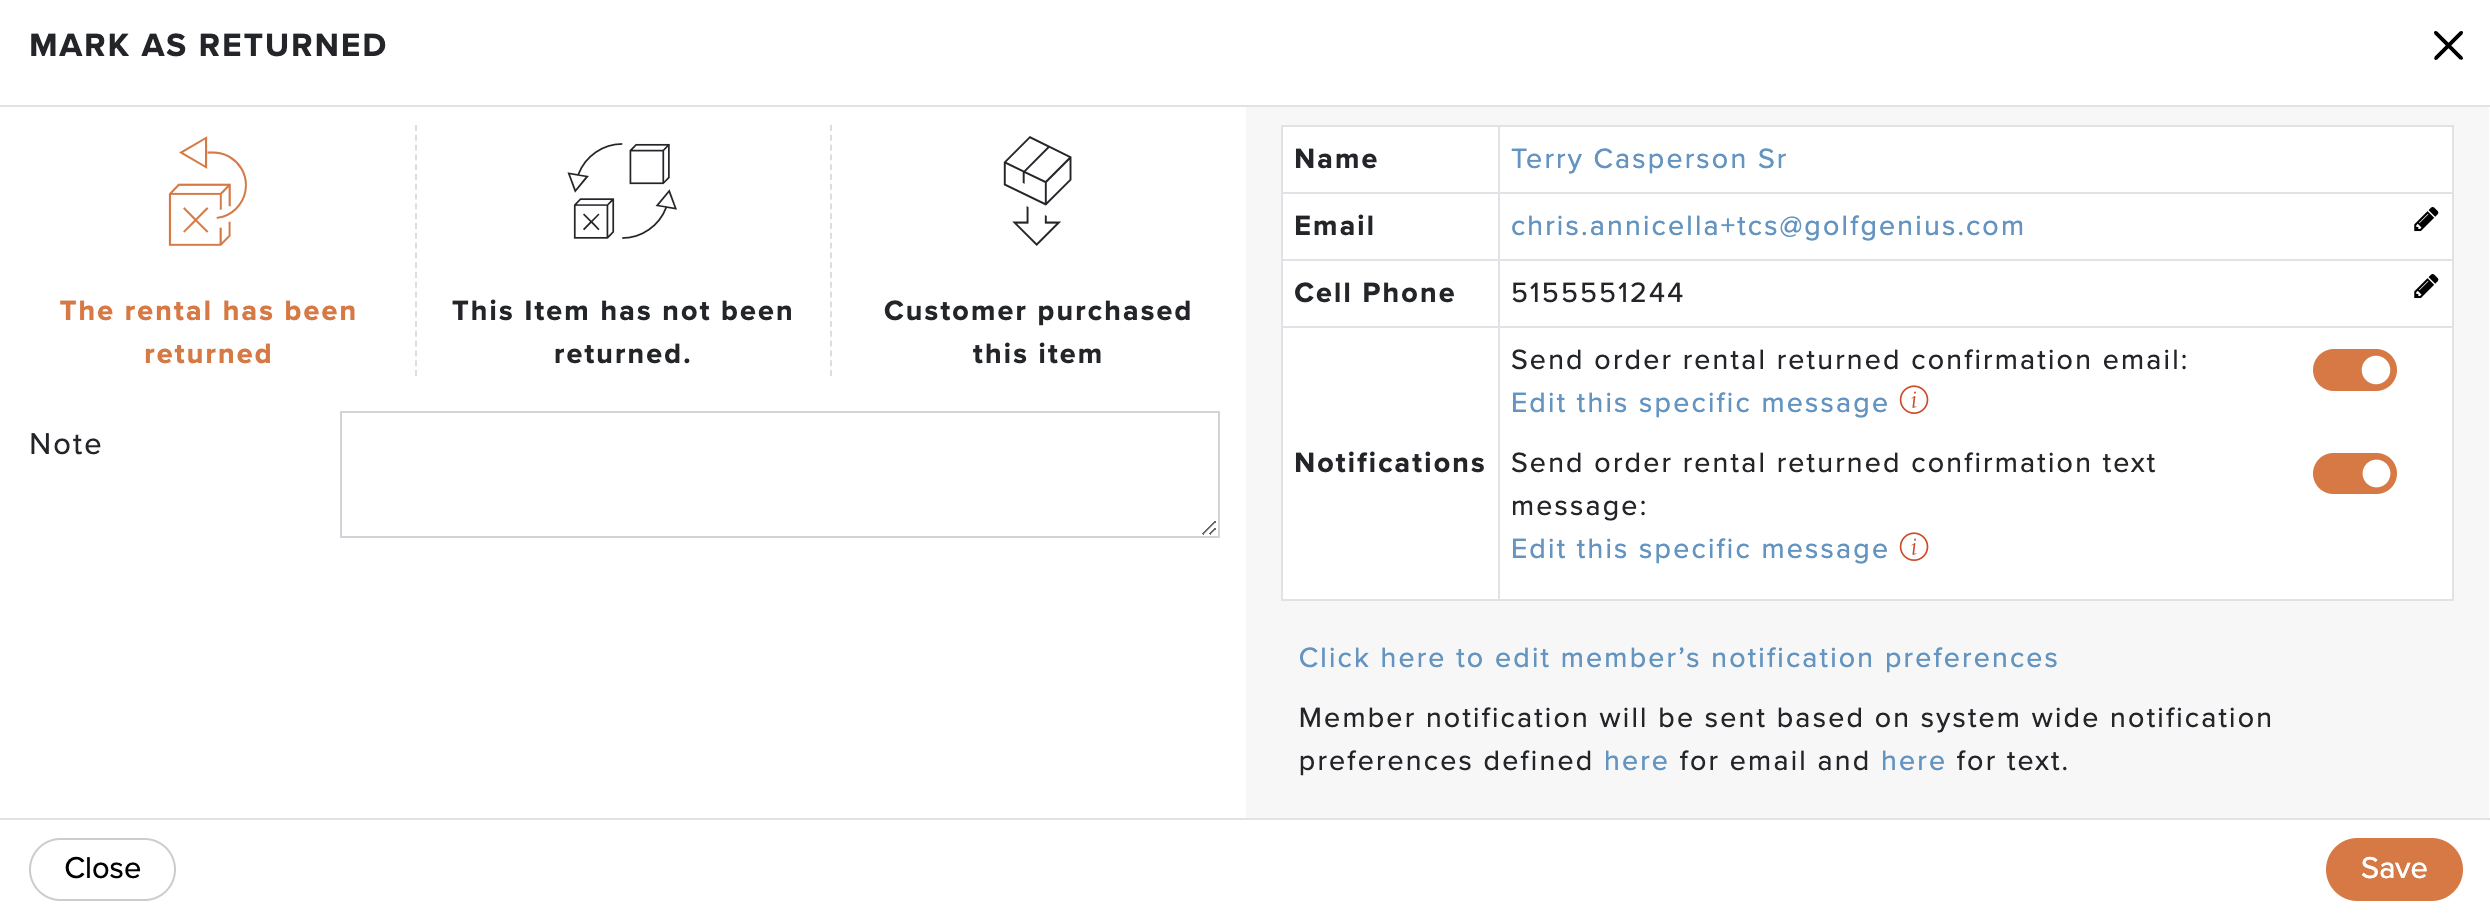Screen dimensions: 2490x920
Task: Click Save button
Action: [x=2393, y=868]
